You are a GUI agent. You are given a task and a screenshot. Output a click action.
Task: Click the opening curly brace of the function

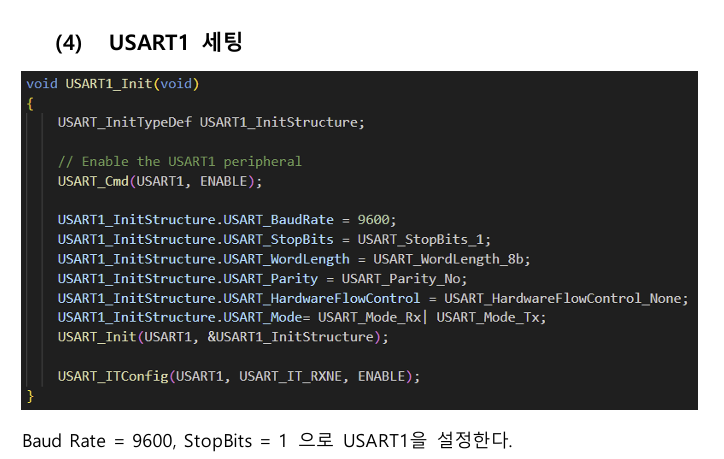point(30,103)
